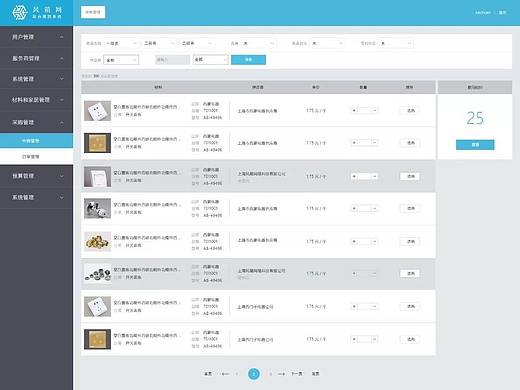Screen dimensions: 520x390
Task: Click minus icon in the black bearings row
Action: click(x=374, y=274)
